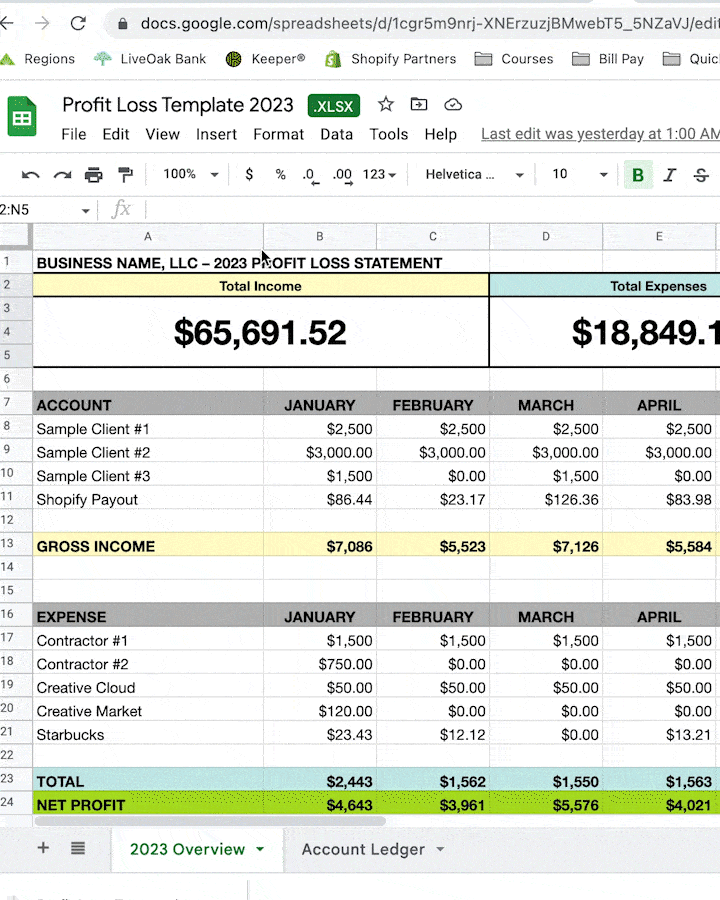Format as currency with dollar icon
720x900 pixels.
coord(249,174)
